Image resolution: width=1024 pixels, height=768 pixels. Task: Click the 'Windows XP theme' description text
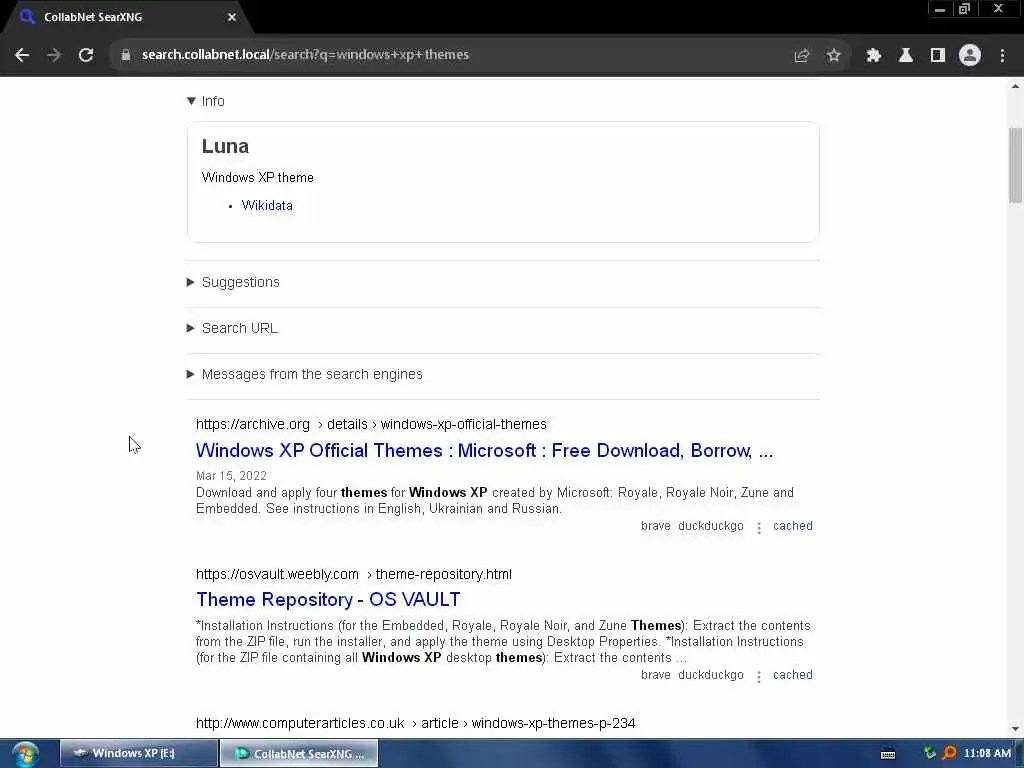tap(257, 178)
